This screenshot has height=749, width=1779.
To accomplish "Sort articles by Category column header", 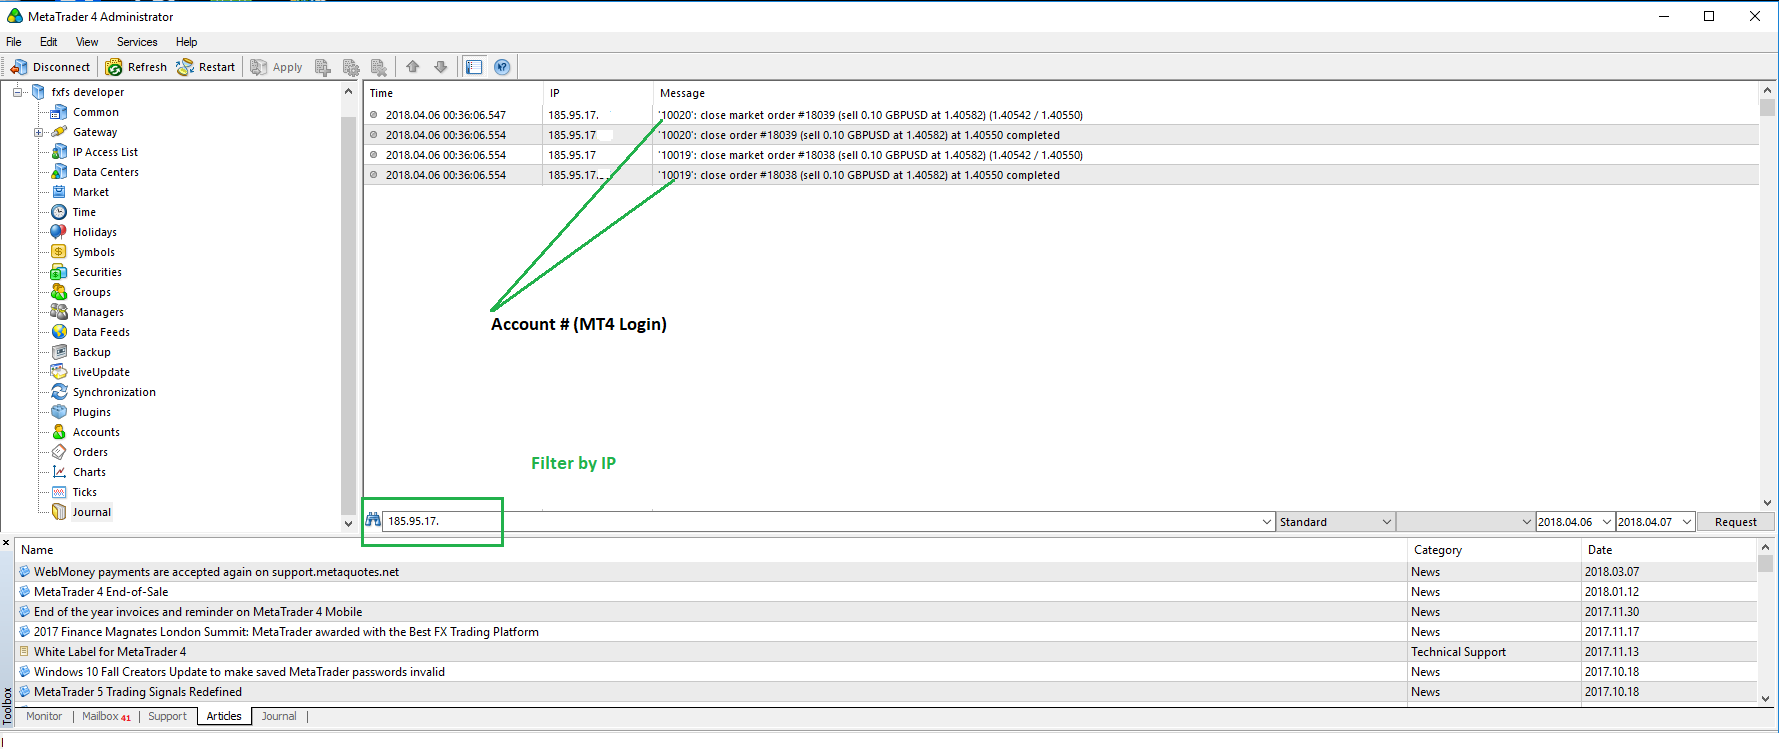I will (1492, 550).
